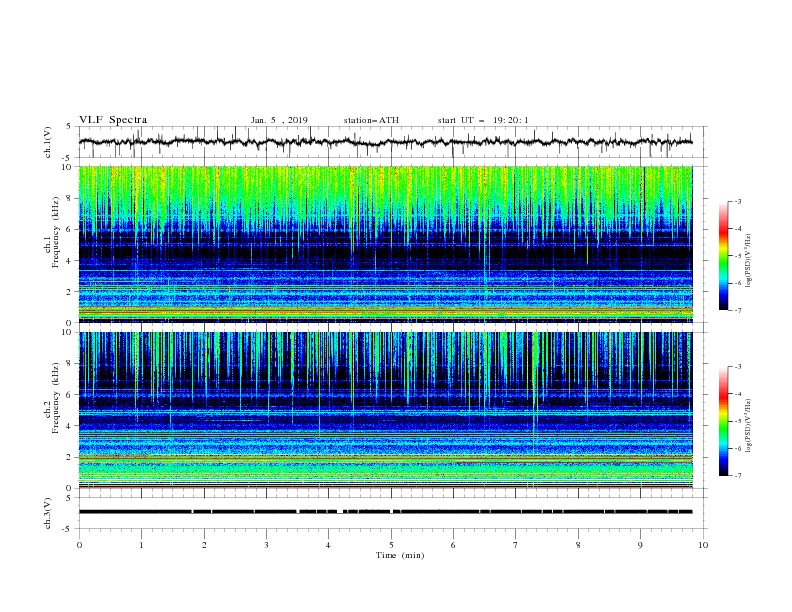Click the ch.2 spectrogram panel

pyautogui.click(x=385, y=410)
